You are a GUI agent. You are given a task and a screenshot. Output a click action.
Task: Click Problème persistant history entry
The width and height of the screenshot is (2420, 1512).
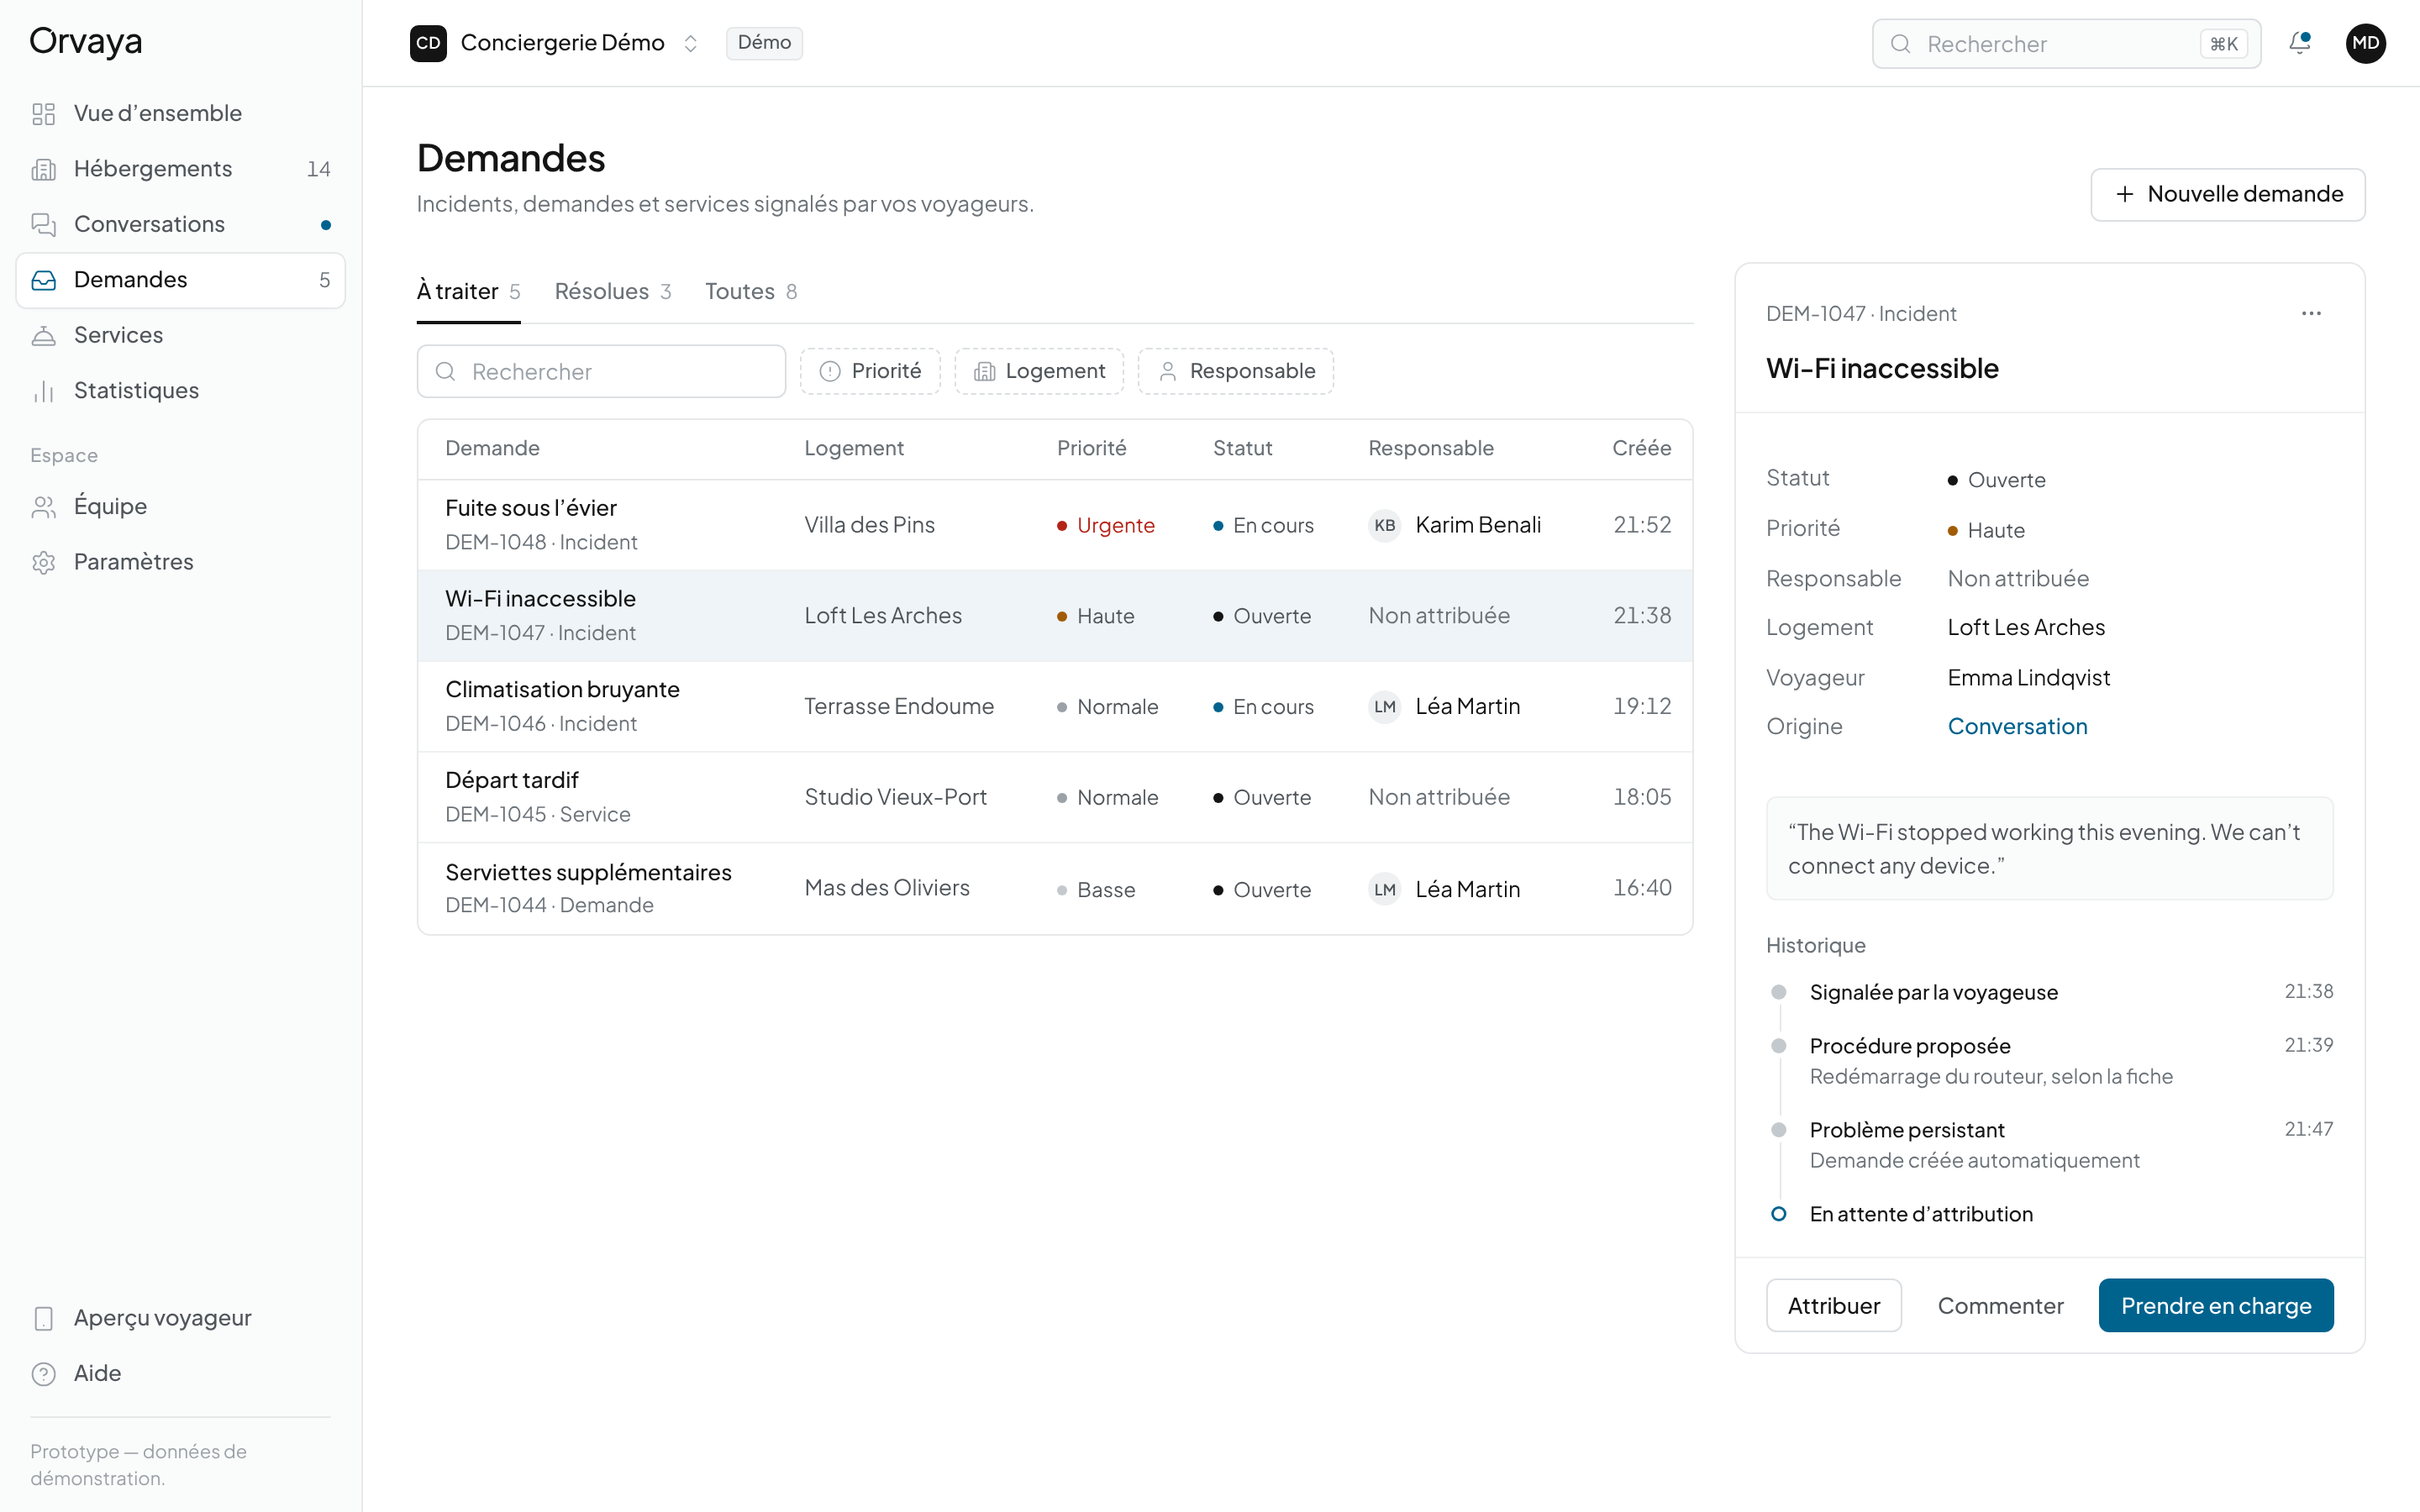(2050, 1145)
